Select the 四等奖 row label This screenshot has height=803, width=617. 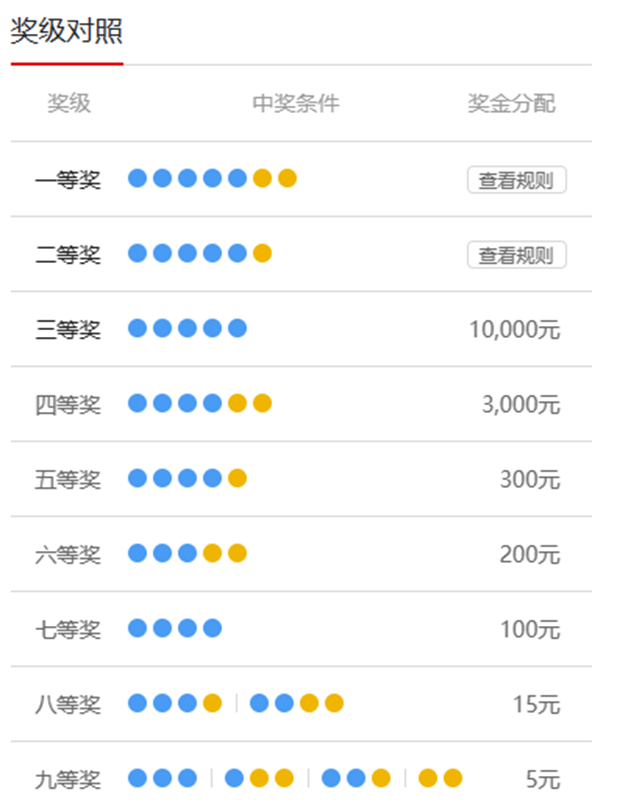click(68, 405)
